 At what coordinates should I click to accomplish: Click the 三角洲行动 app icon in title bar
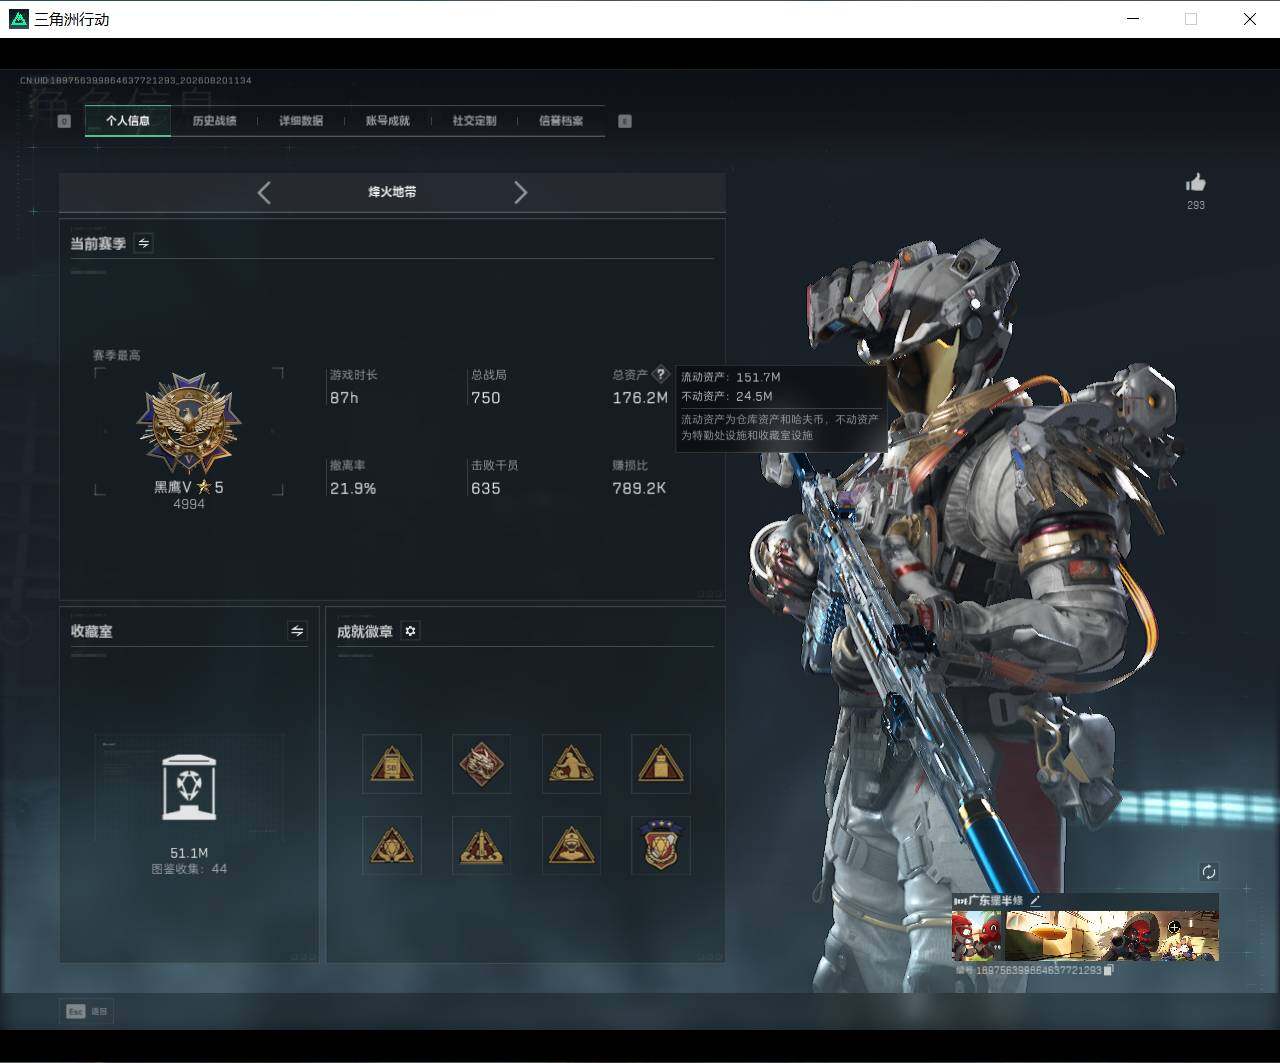coord(19,19)
